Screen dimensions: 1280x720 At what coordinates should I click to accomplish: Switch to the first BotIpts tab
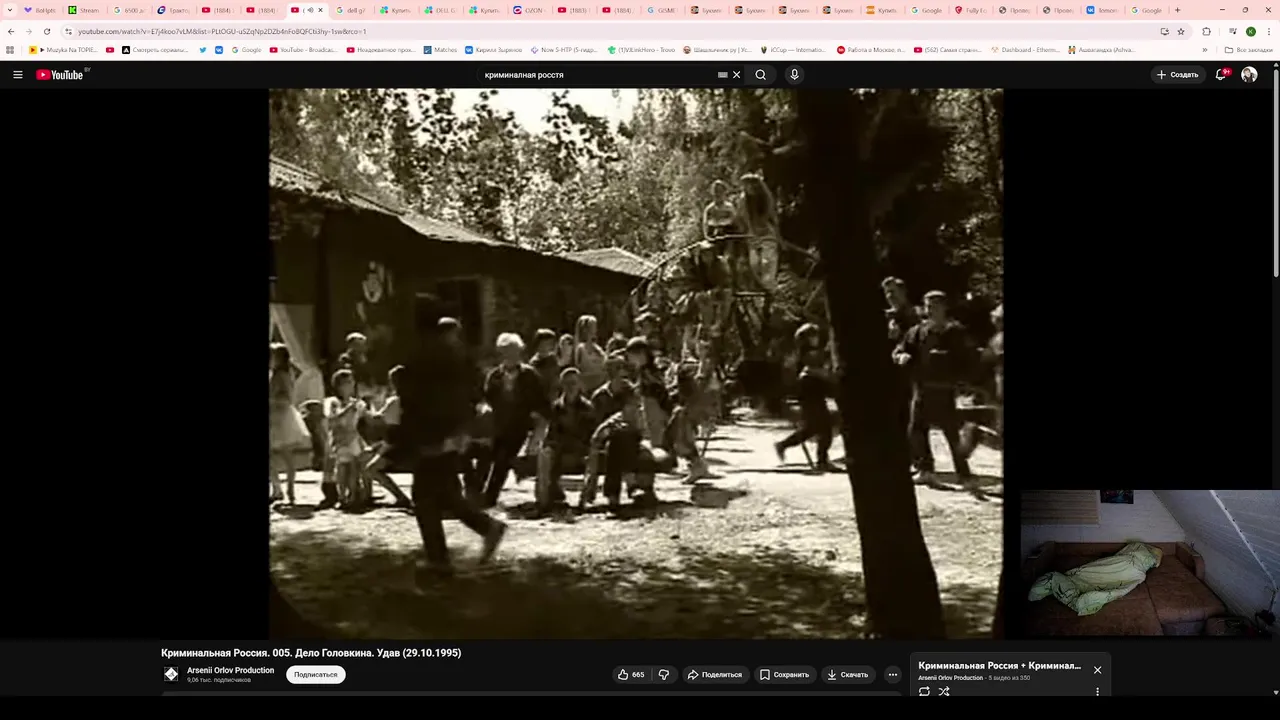[40, 10]
